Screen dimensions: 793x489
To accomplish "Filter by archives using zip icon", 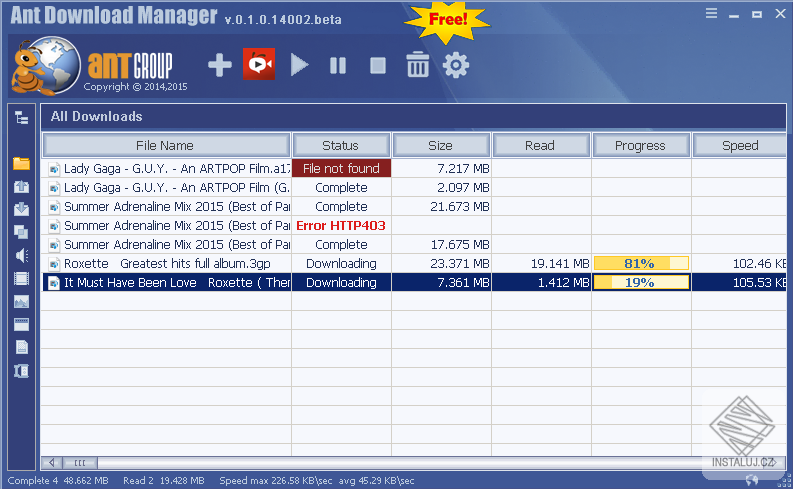I will tap(21, 371).
